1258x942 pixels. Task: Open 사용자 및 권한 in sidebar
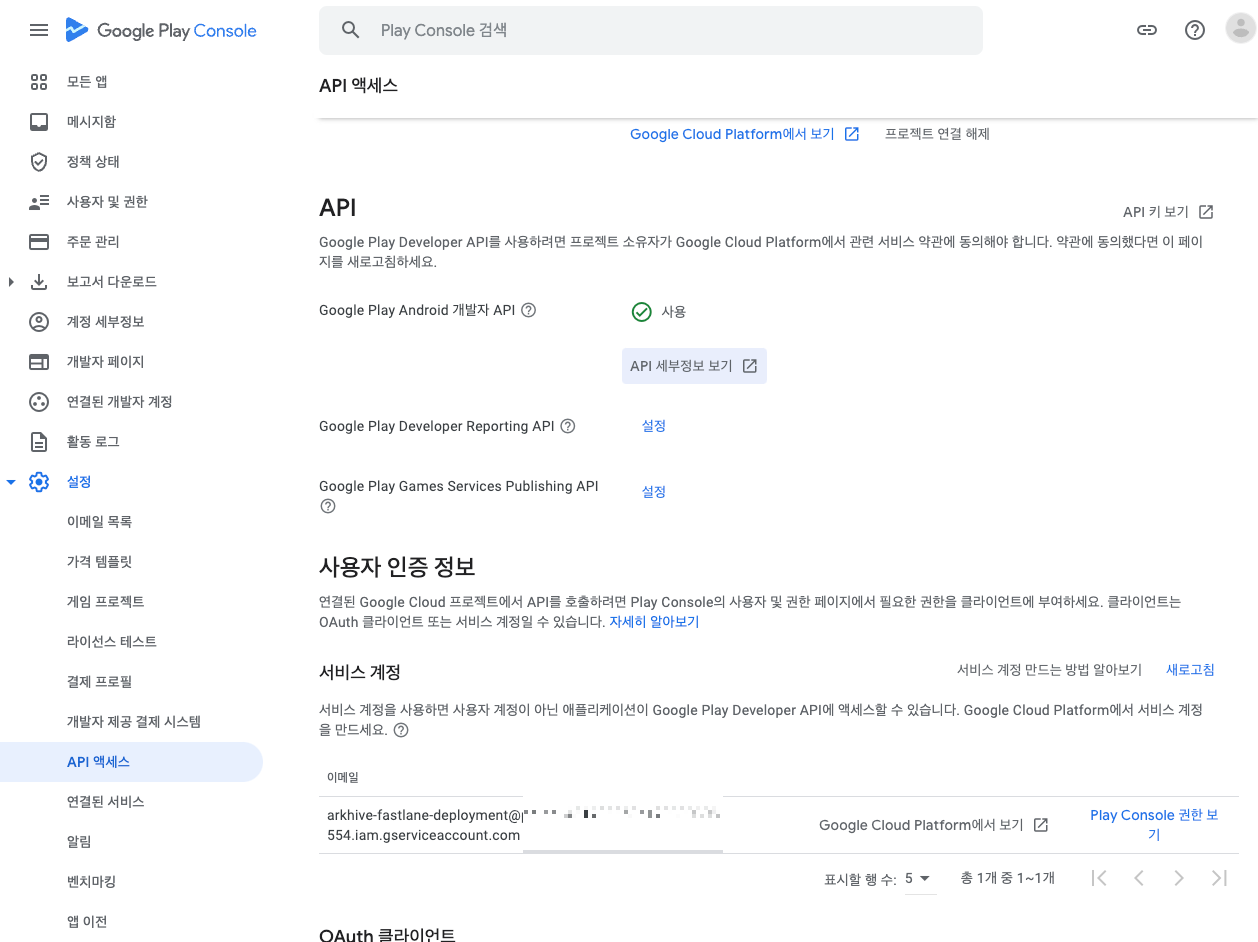(107, 202)
